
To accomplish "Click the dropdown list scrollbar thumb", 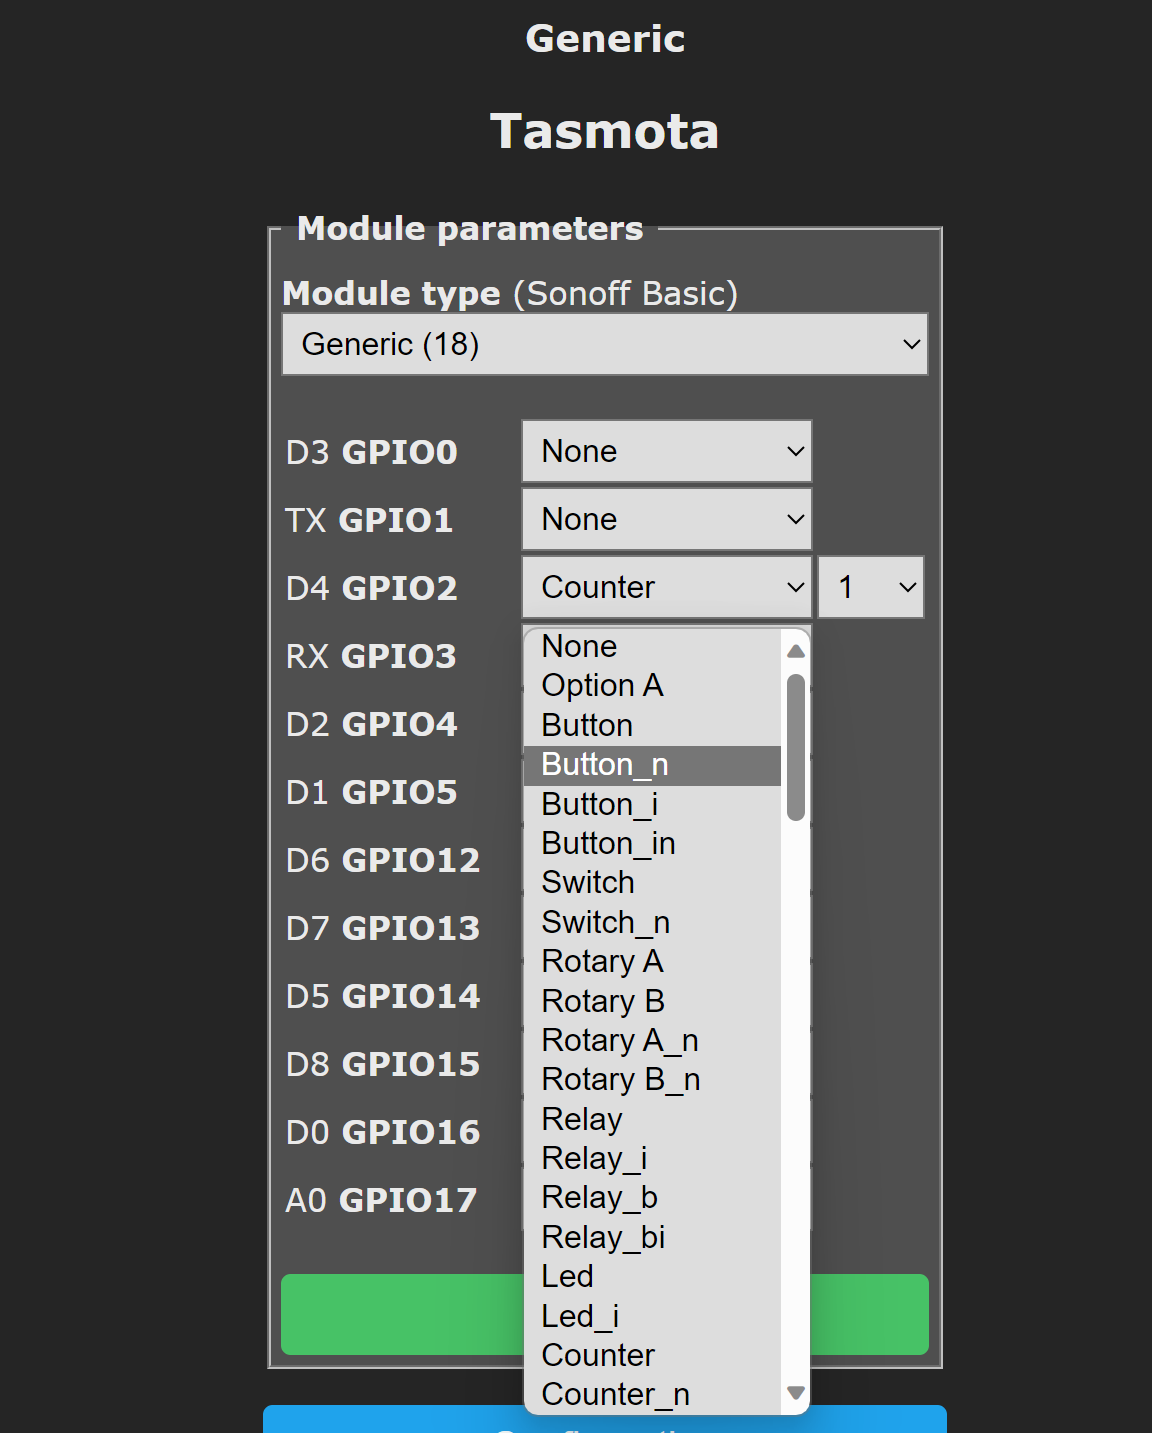I will point(796,746).
